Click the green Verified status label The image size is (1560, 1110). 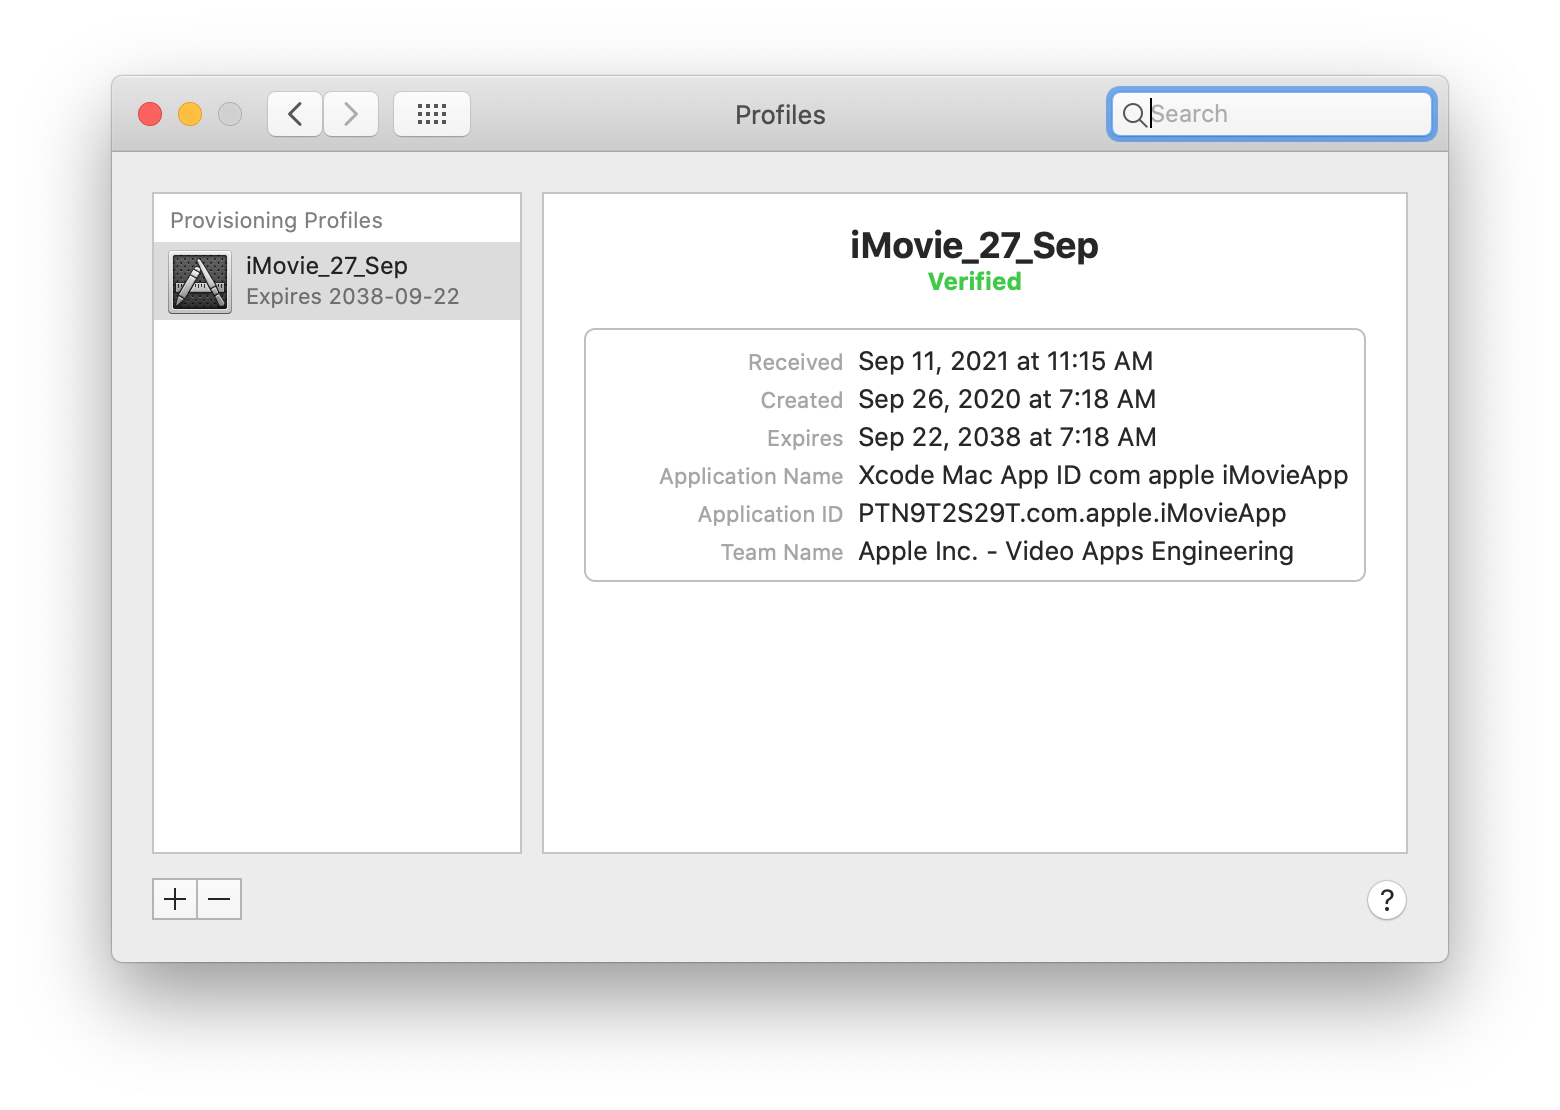point(975,281)
